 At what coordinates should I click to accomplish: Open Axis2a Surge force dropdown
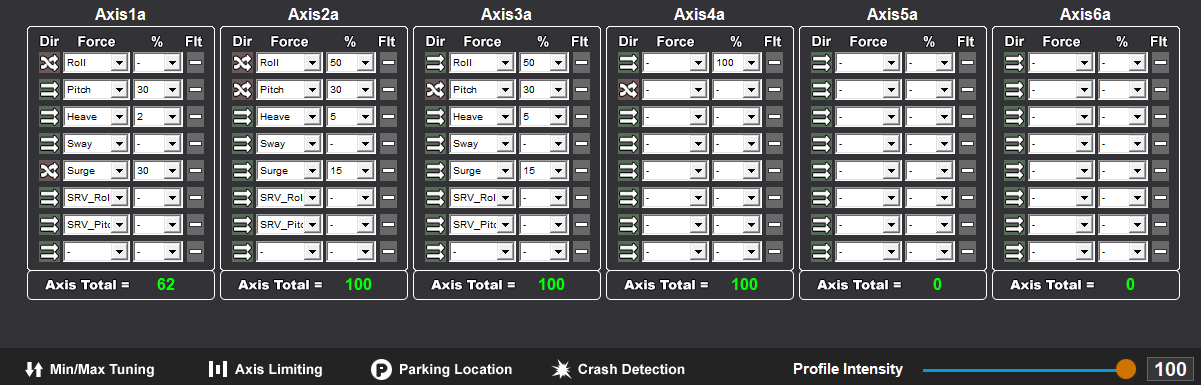coord(289,170)
